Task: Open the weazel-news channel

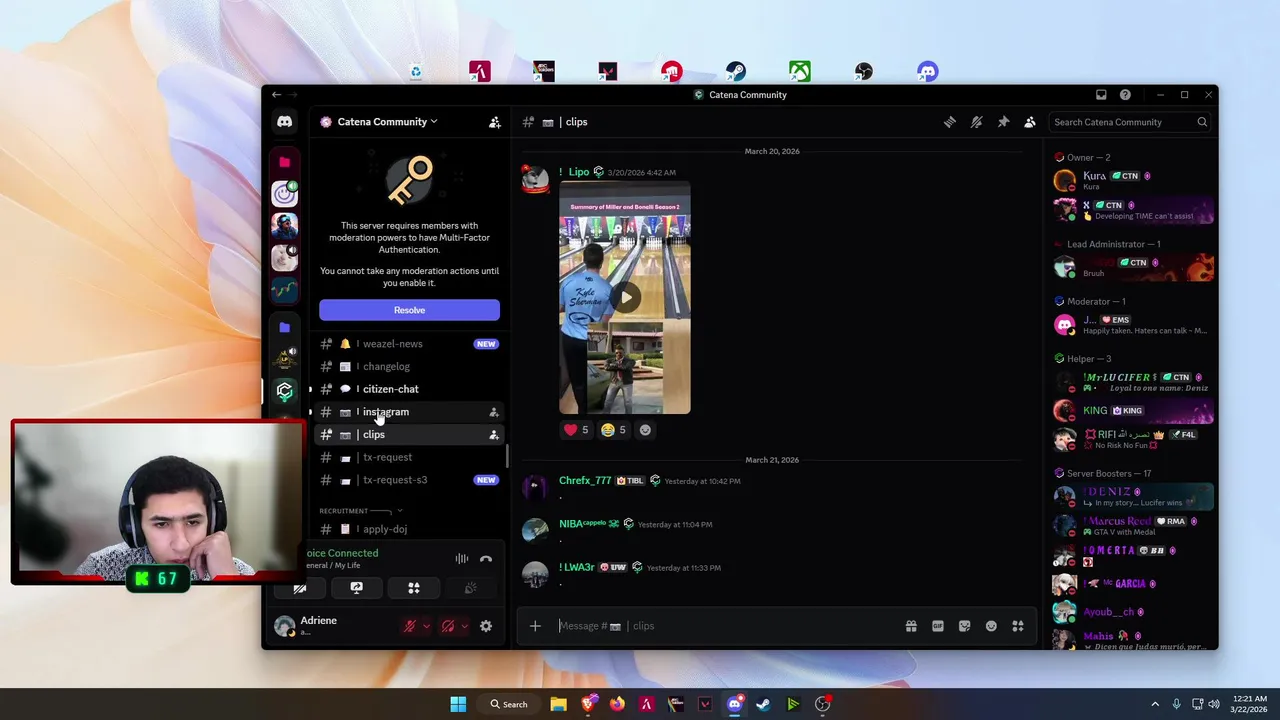Action: point(409,344)
